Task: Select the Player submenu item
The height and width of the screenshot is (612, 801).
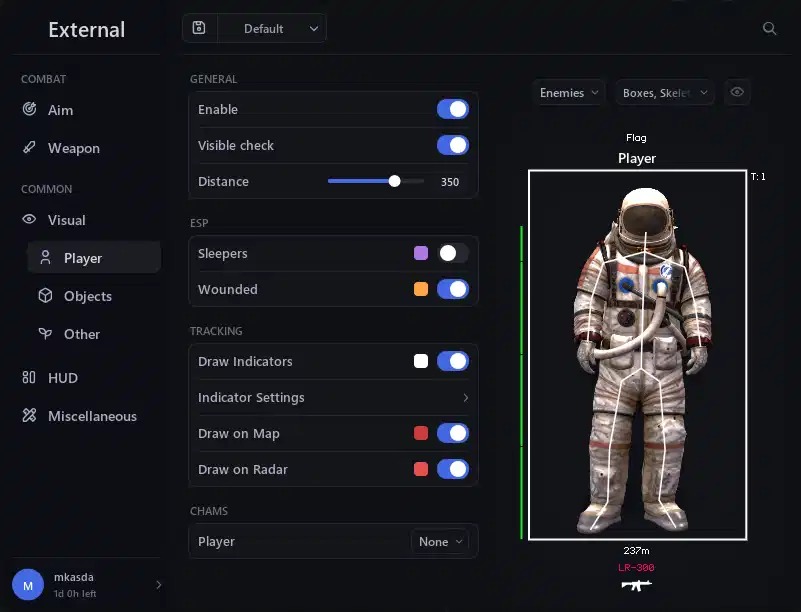Action: pyautogui.click(x=83, y=258)
